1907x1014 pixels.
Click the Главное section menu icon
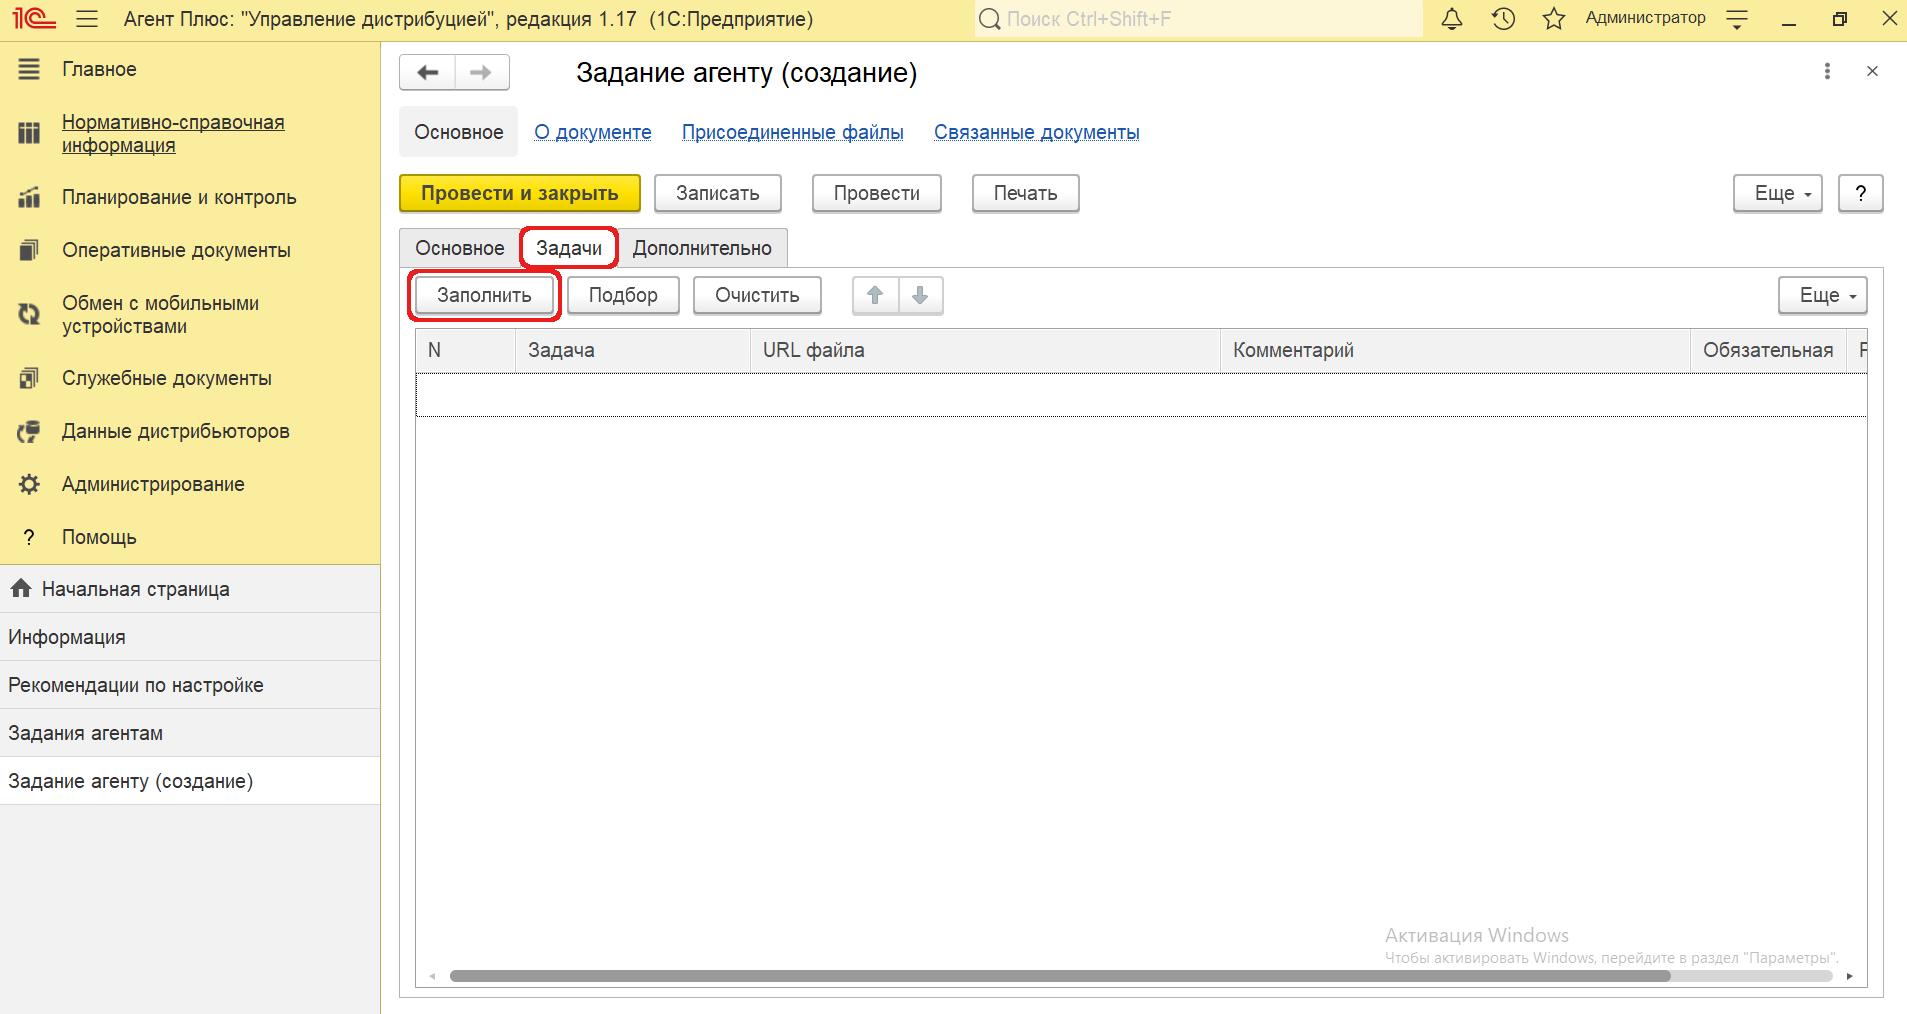point(29,69)
